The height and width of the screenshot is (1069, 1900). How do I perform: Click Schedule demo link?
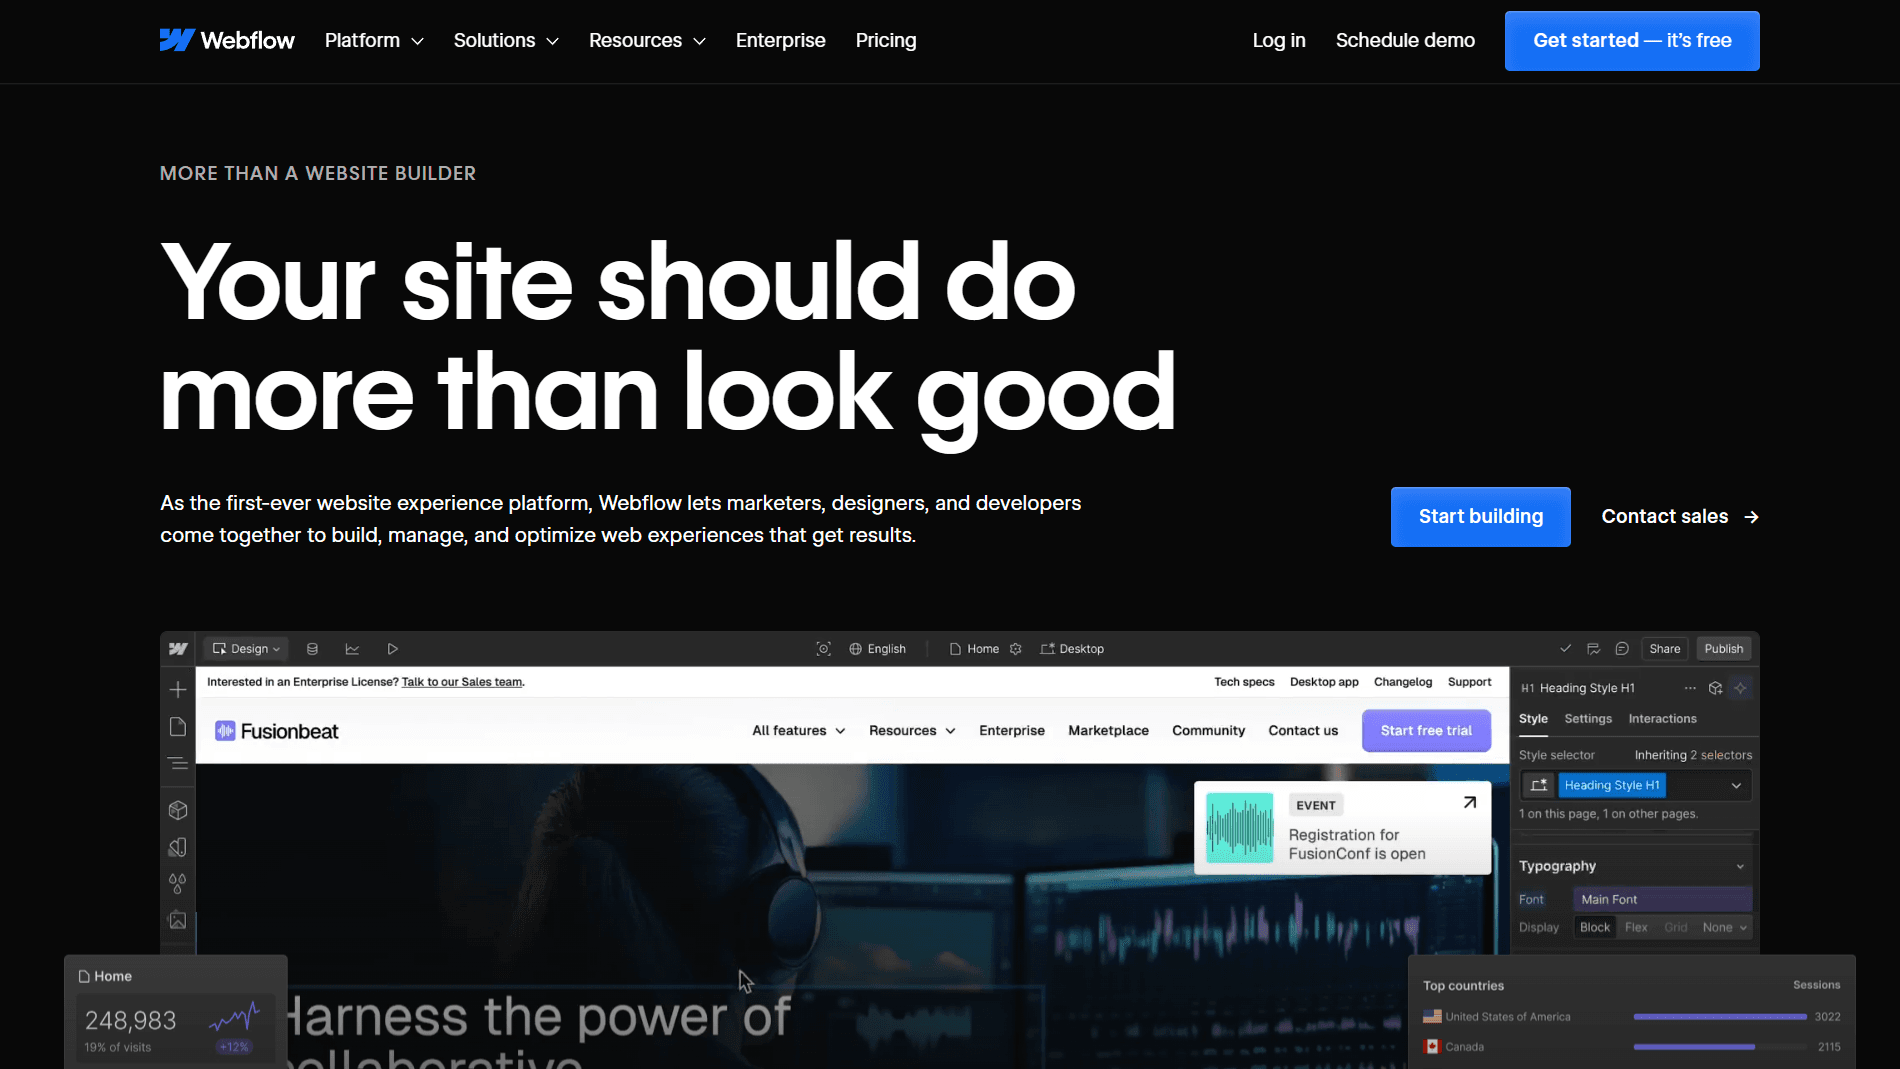pyautogui.click(x=1405, y=40)
